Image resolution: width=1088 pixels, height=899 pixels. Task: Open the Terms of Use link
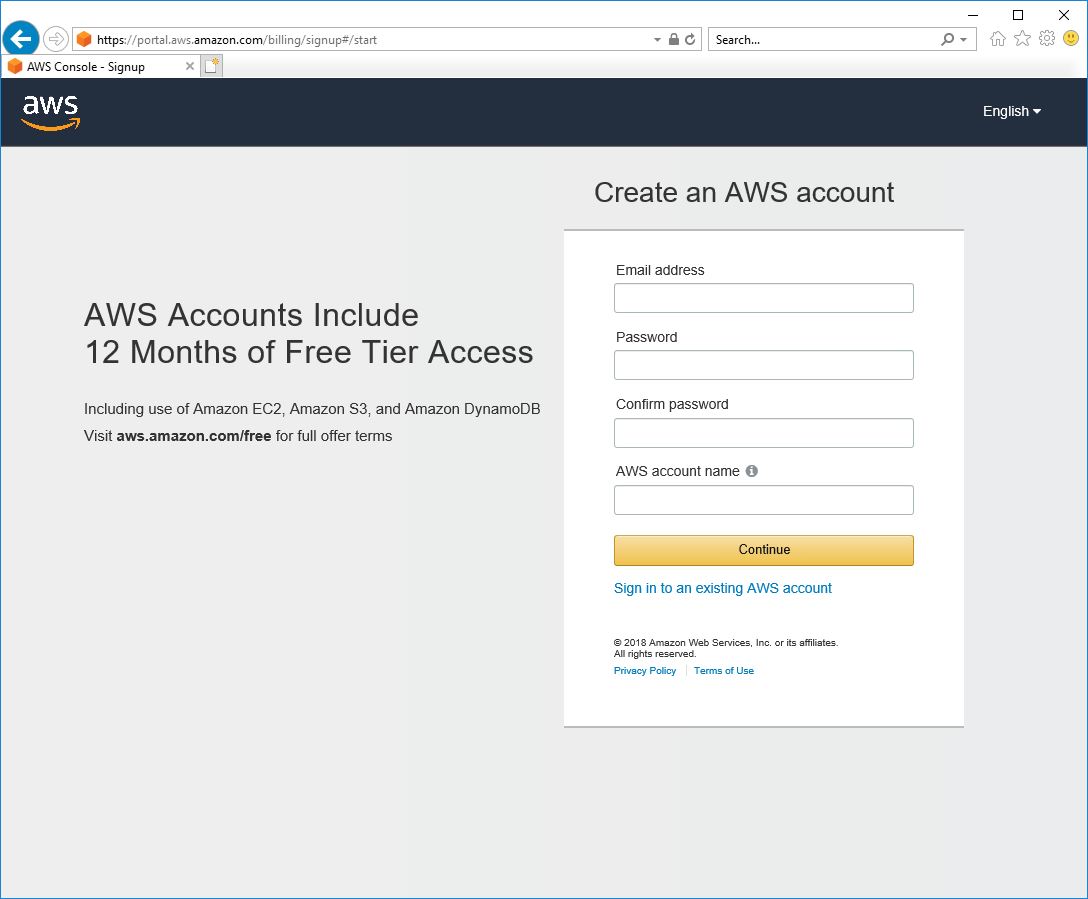tap(724, 671)
